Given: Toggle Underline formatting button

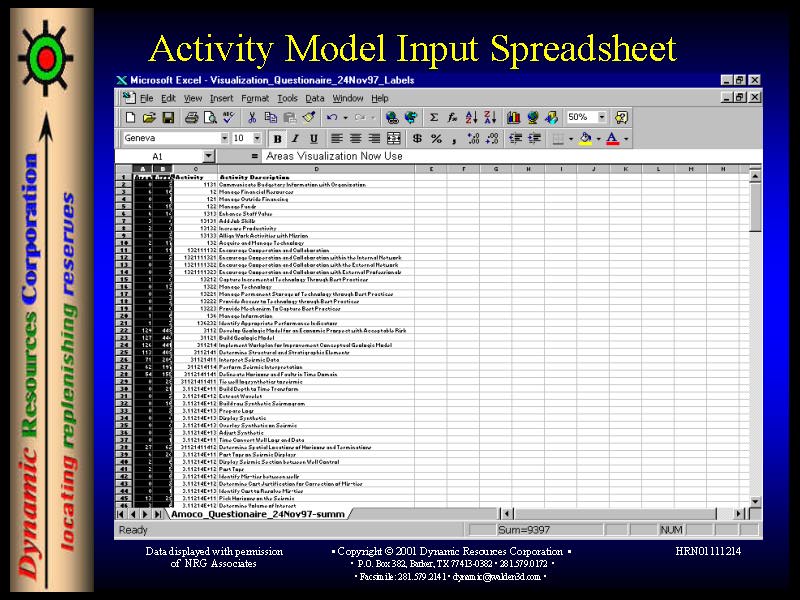Looking at the screenshot, I should pos(313,139).
